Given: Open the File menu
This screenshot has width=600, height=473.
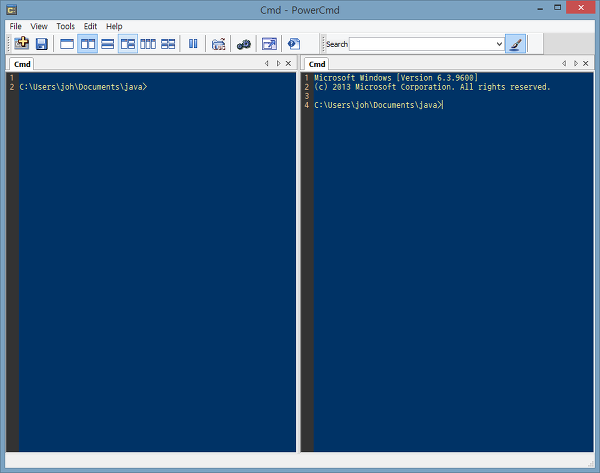Looking at the screenshot, I should tap(15, 26).
